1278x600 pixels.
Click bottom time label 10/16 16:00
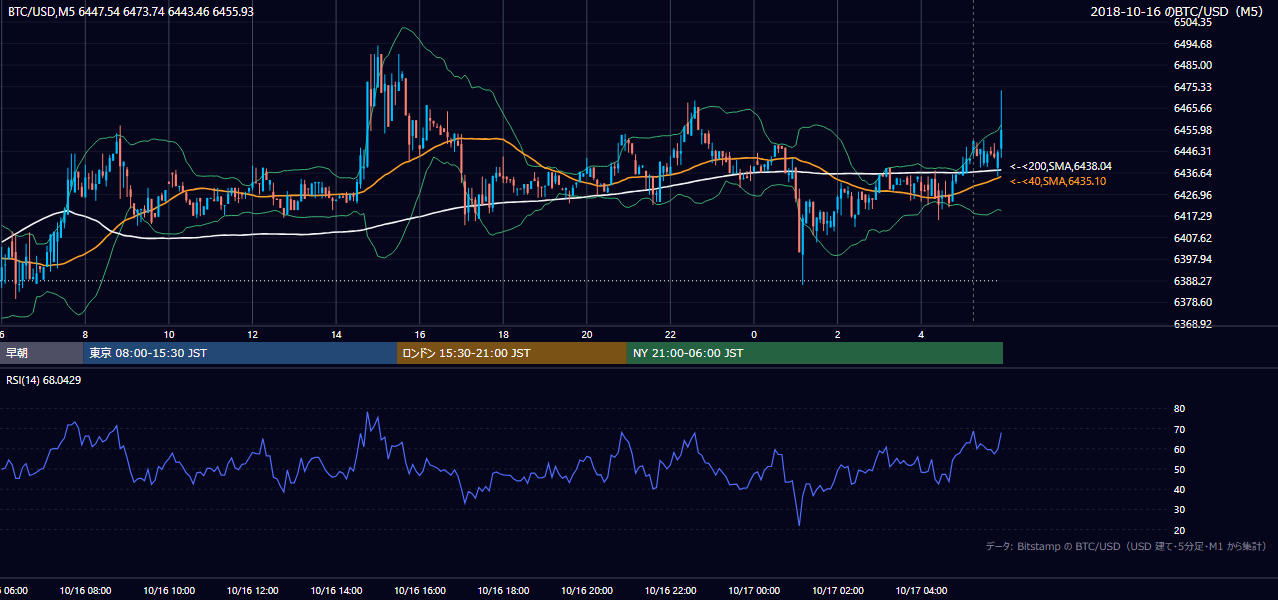420,591
